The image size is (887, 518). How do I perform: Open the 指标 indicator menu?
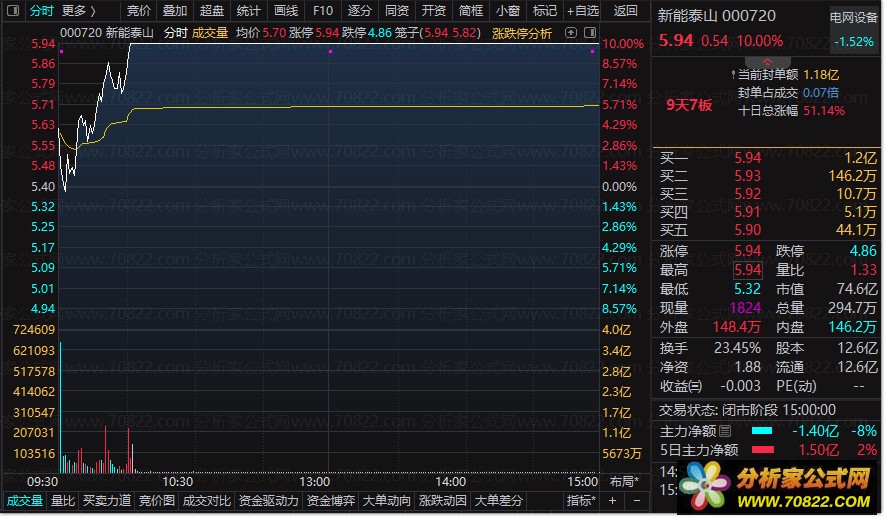(x=580, y=501)
